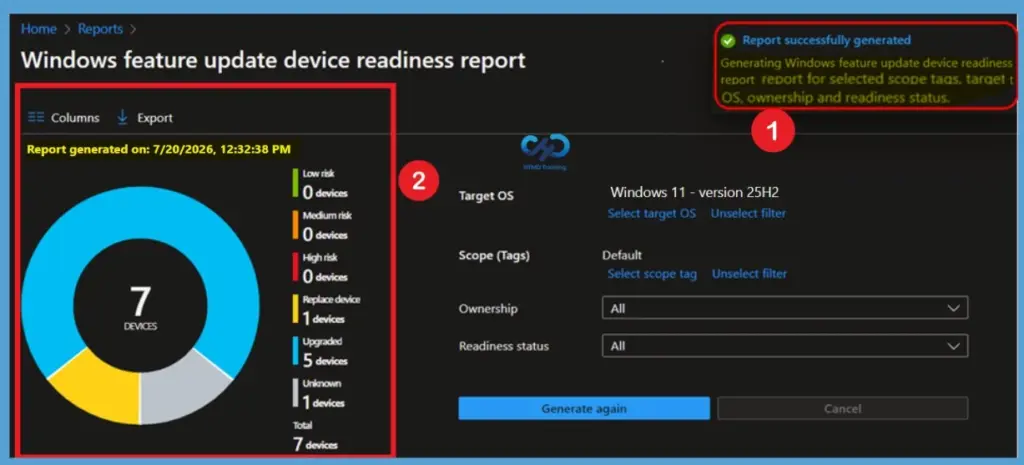
Task: Click the 'Scope (Tags)' field label
Action: pyautogui.click(x=494, y=255)
